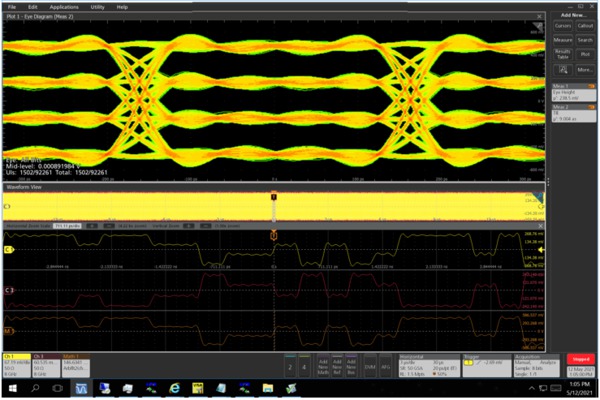The image size is (600, 400).
Task: Open the Measure panel
Action: [x=562, y=39]
